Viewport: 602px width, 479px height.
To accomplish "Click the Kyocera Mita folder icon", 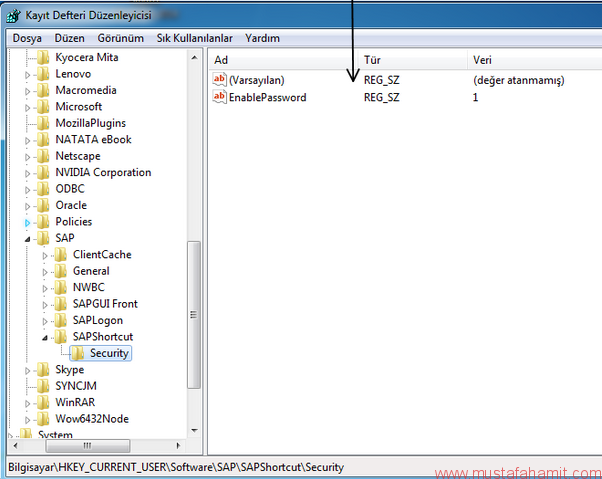I will coord(43,58).
